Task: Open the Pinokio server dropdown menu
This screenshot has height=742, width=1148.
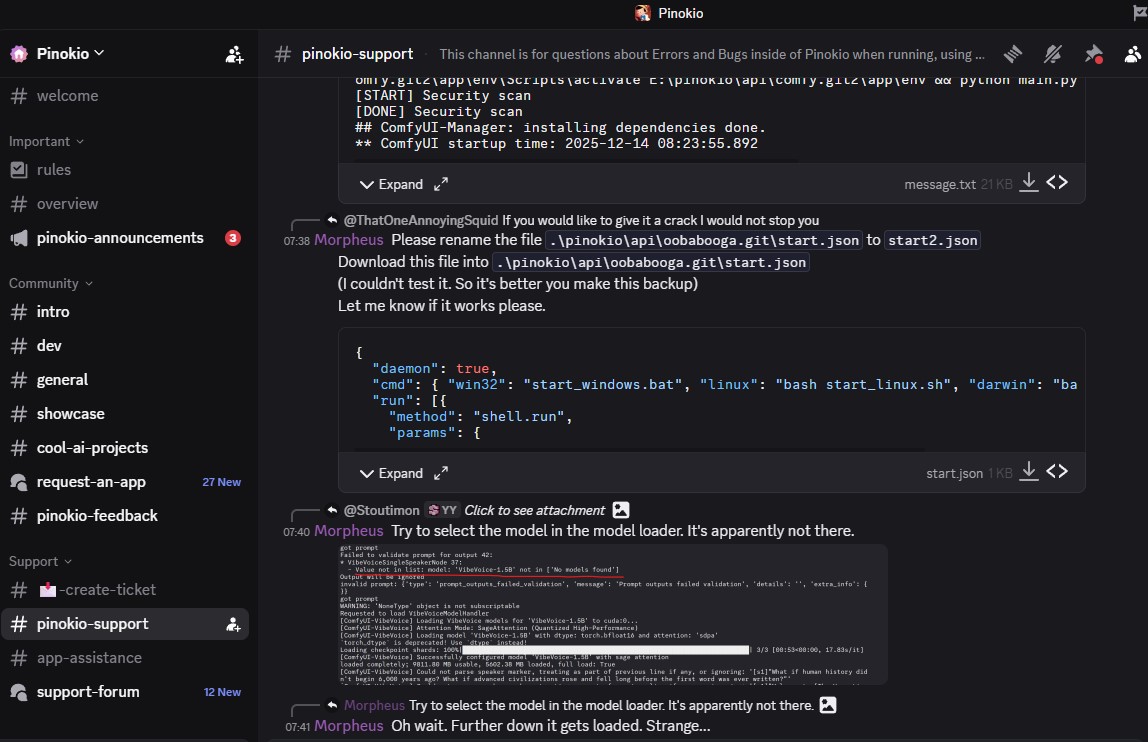Action: pos(70,54)
